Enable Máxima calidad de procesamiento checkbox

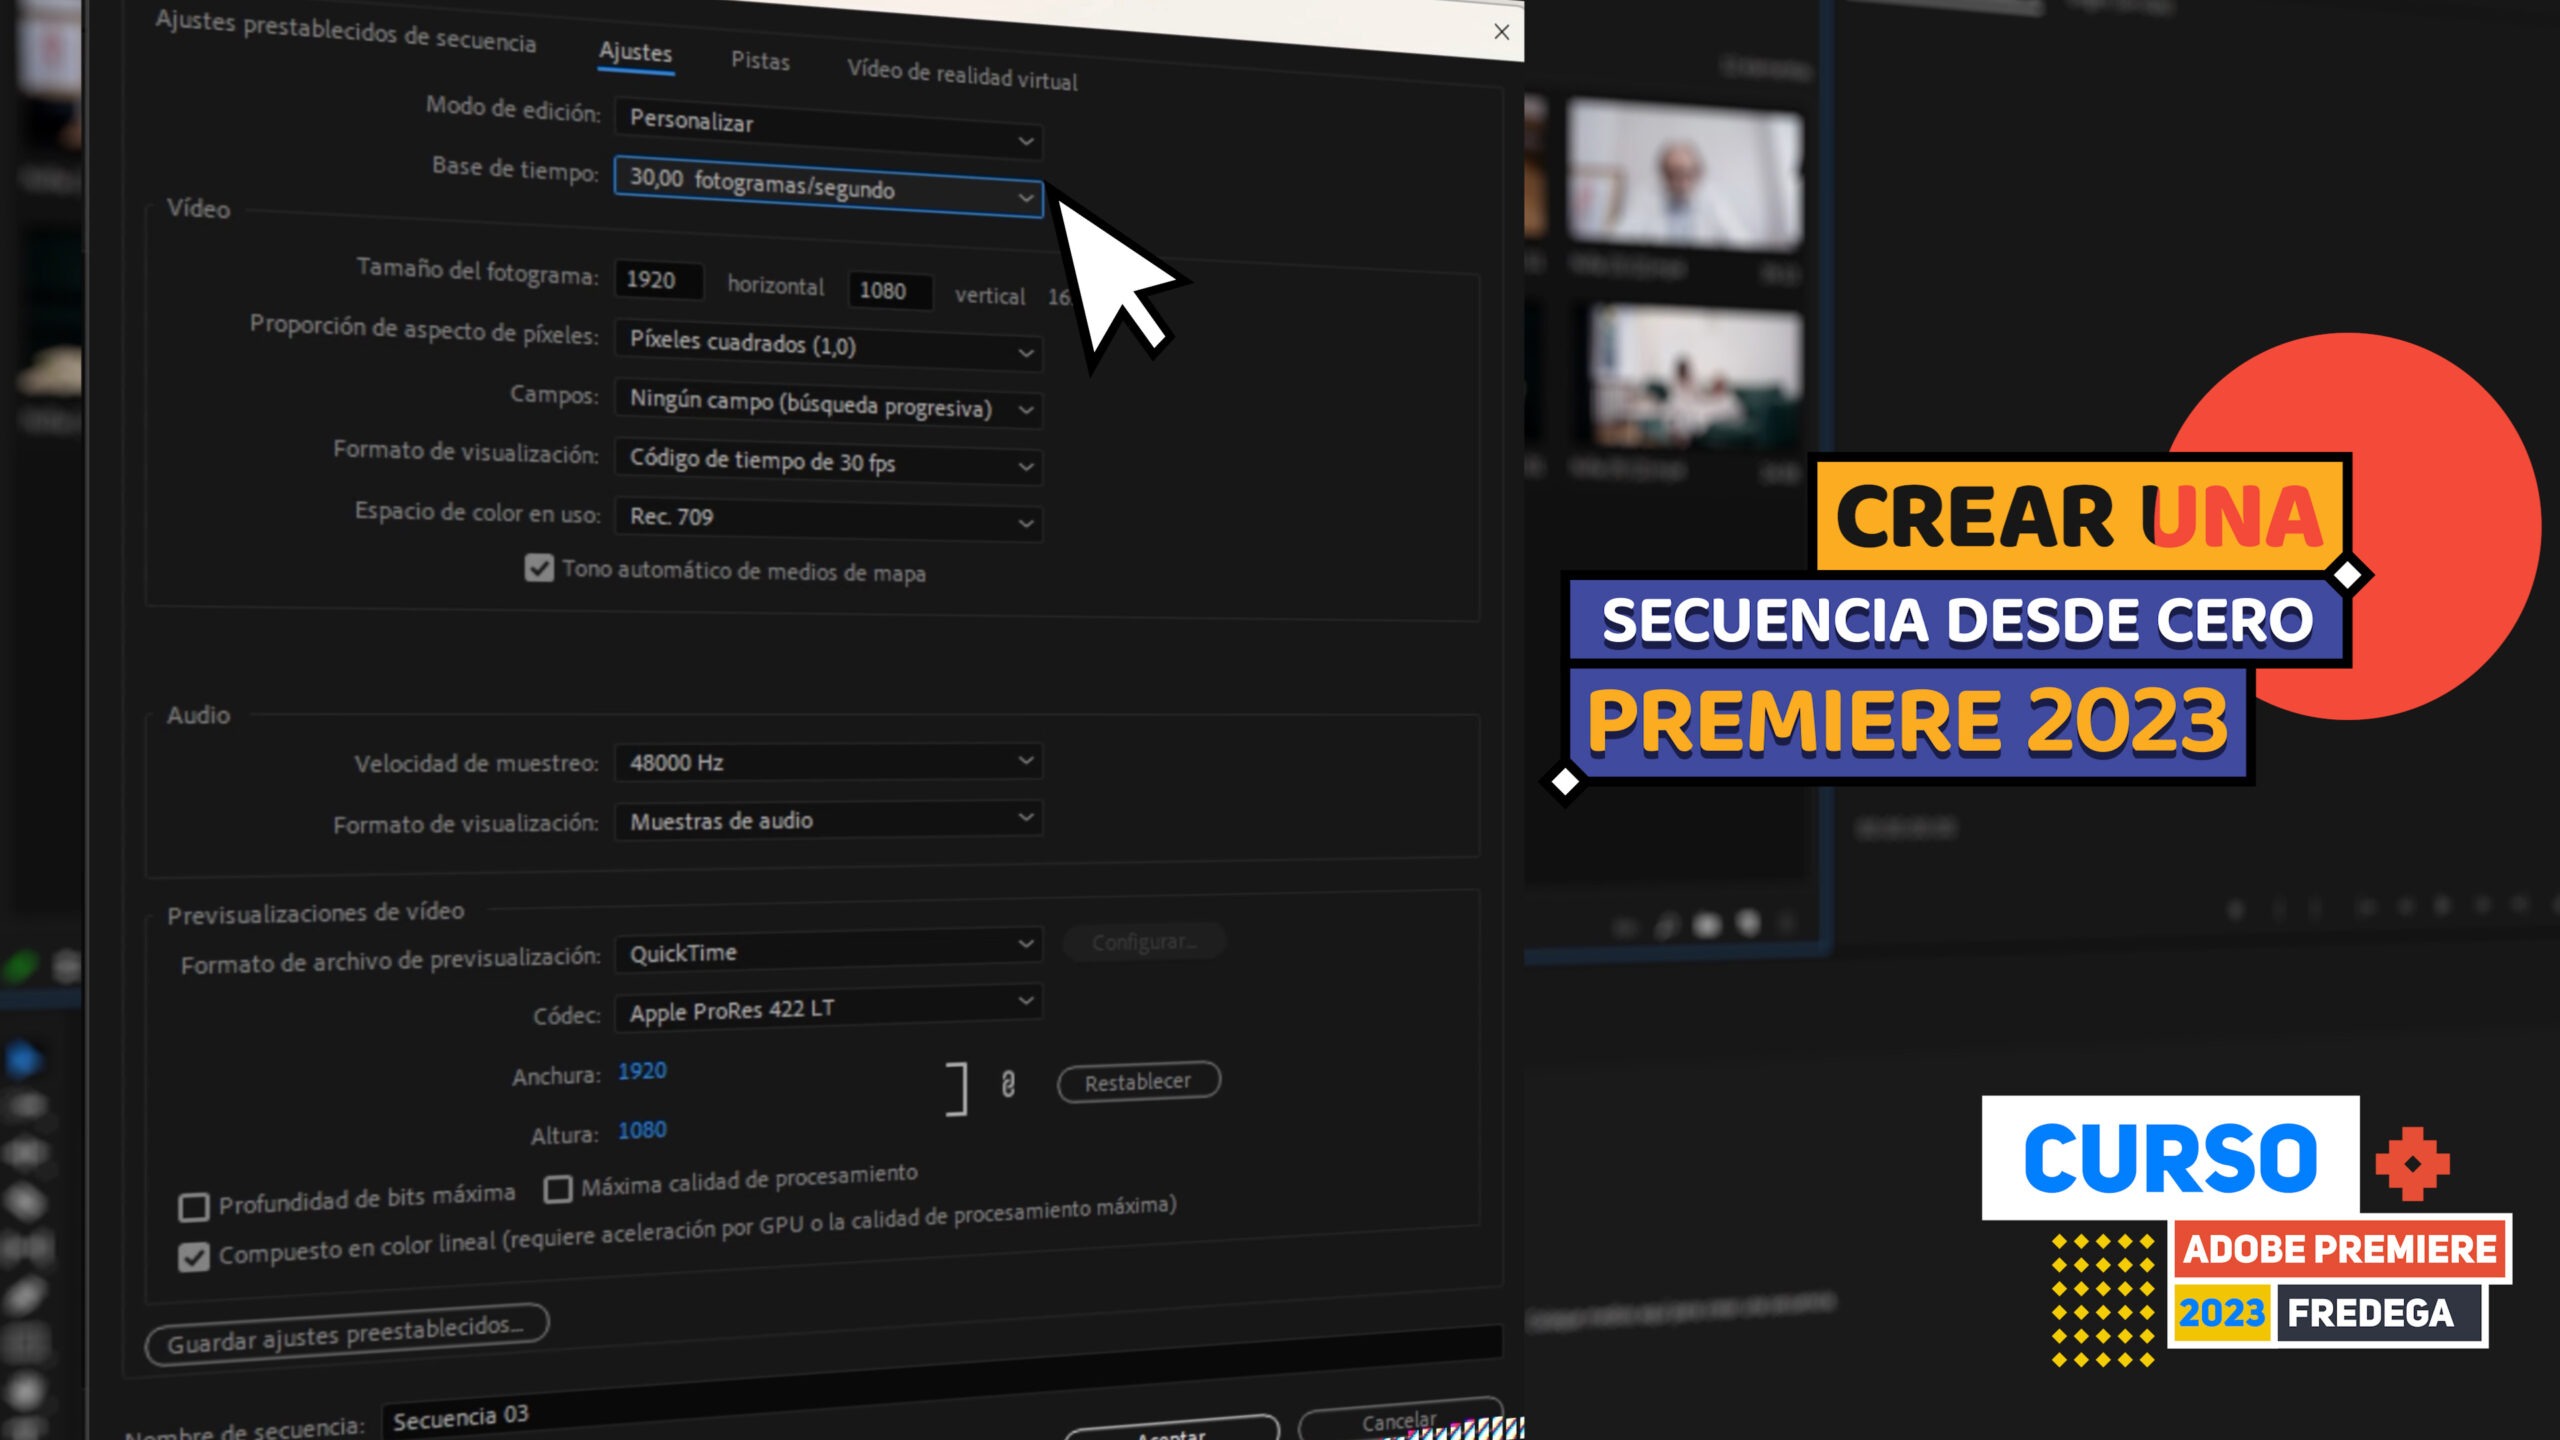(557, 1188)
